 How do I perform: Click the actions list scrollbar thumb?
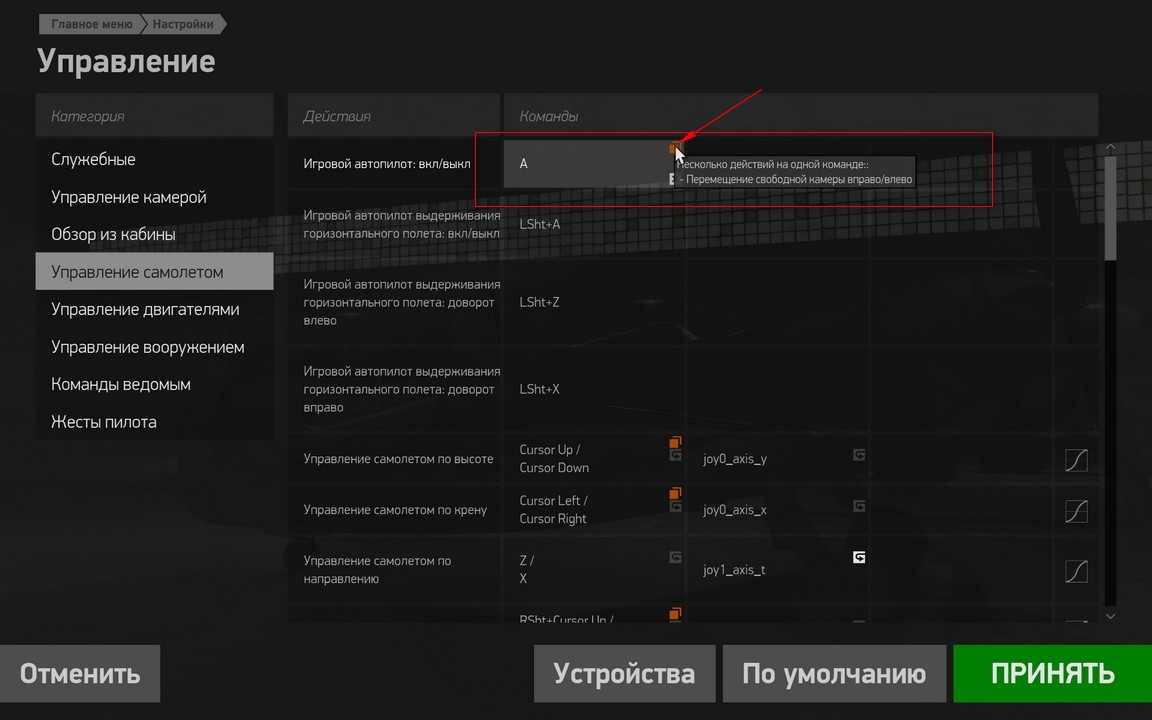coord(1110,208)
